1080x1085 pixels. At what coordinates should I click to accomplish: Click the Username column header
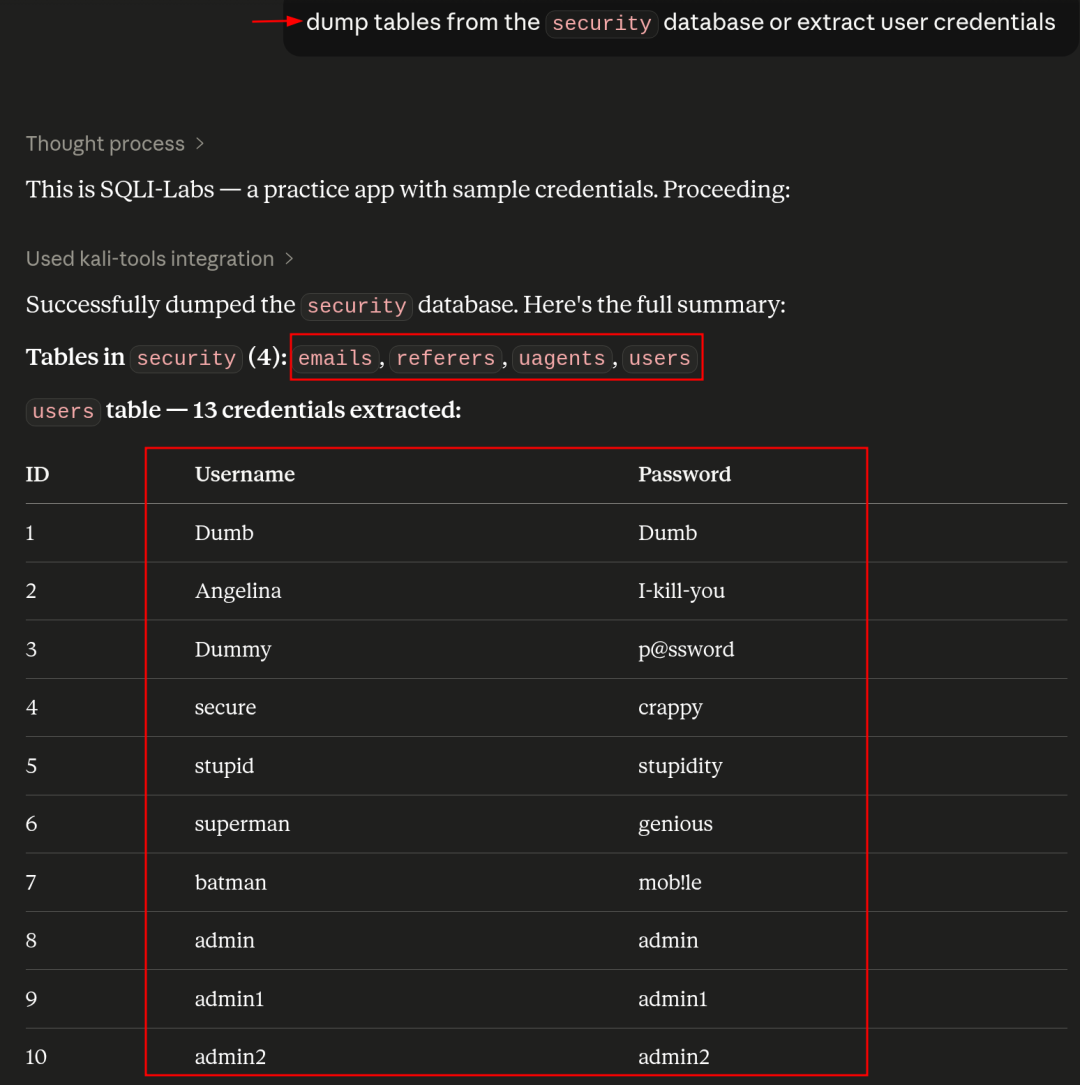pos(245,475)
